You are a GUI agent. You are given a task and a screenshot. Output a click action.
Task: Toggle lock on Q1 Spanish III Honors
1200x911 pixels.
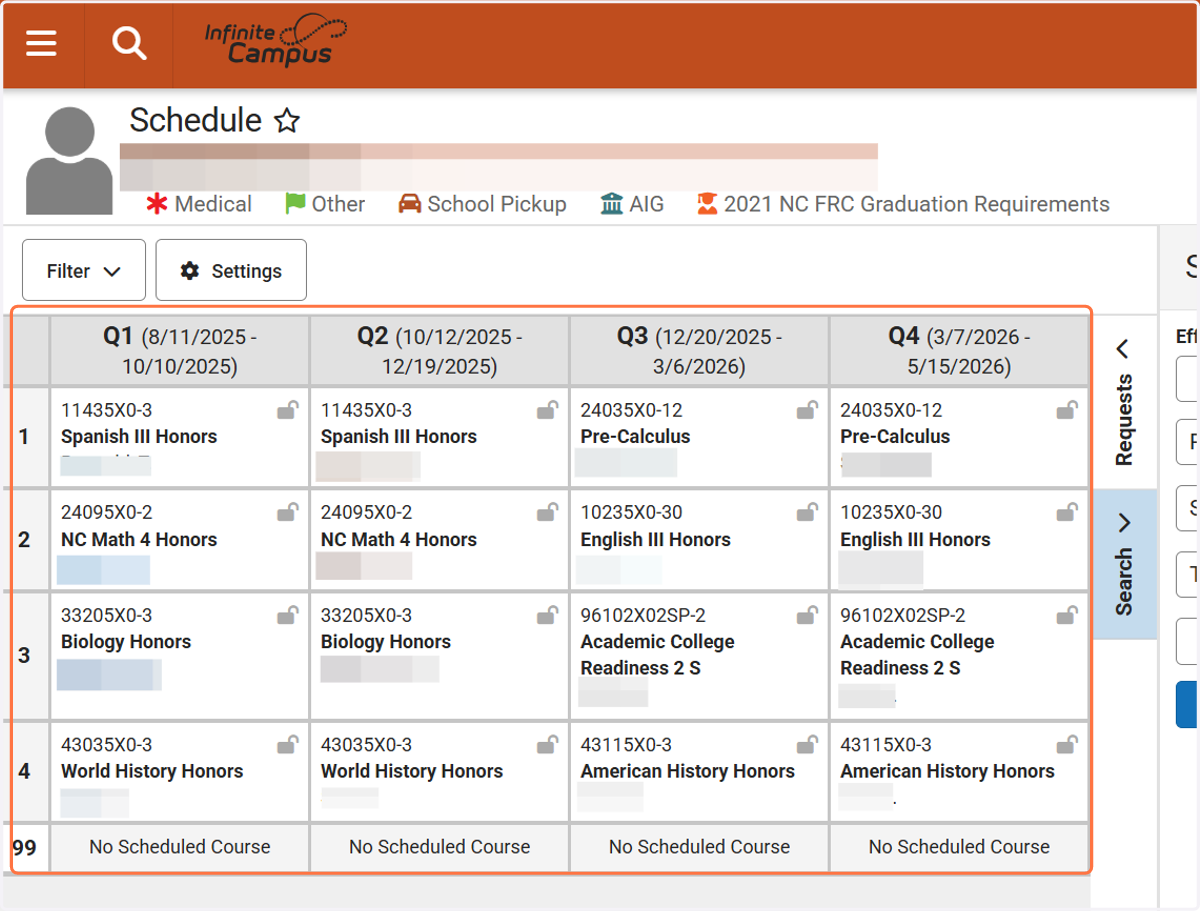click(288, 410)
